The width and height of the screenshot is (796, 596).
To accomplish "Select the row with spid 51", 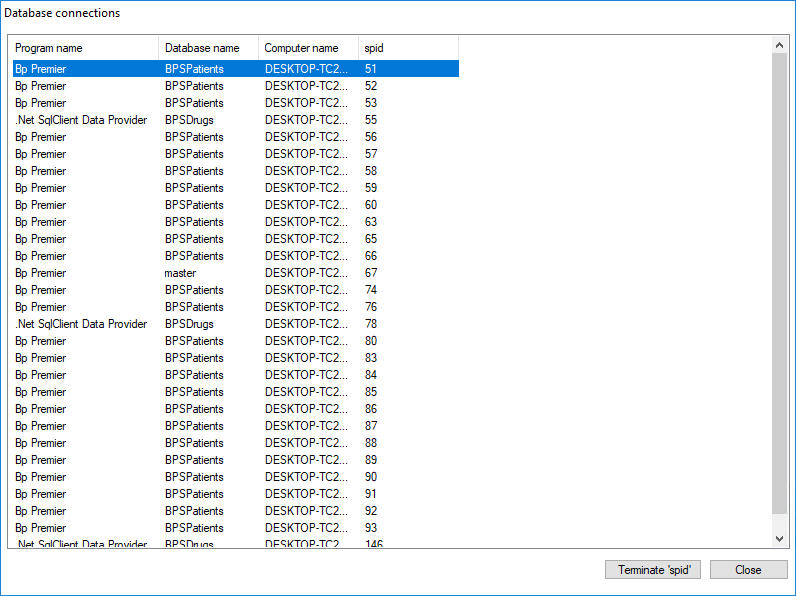I will click(x=236, y=69).
